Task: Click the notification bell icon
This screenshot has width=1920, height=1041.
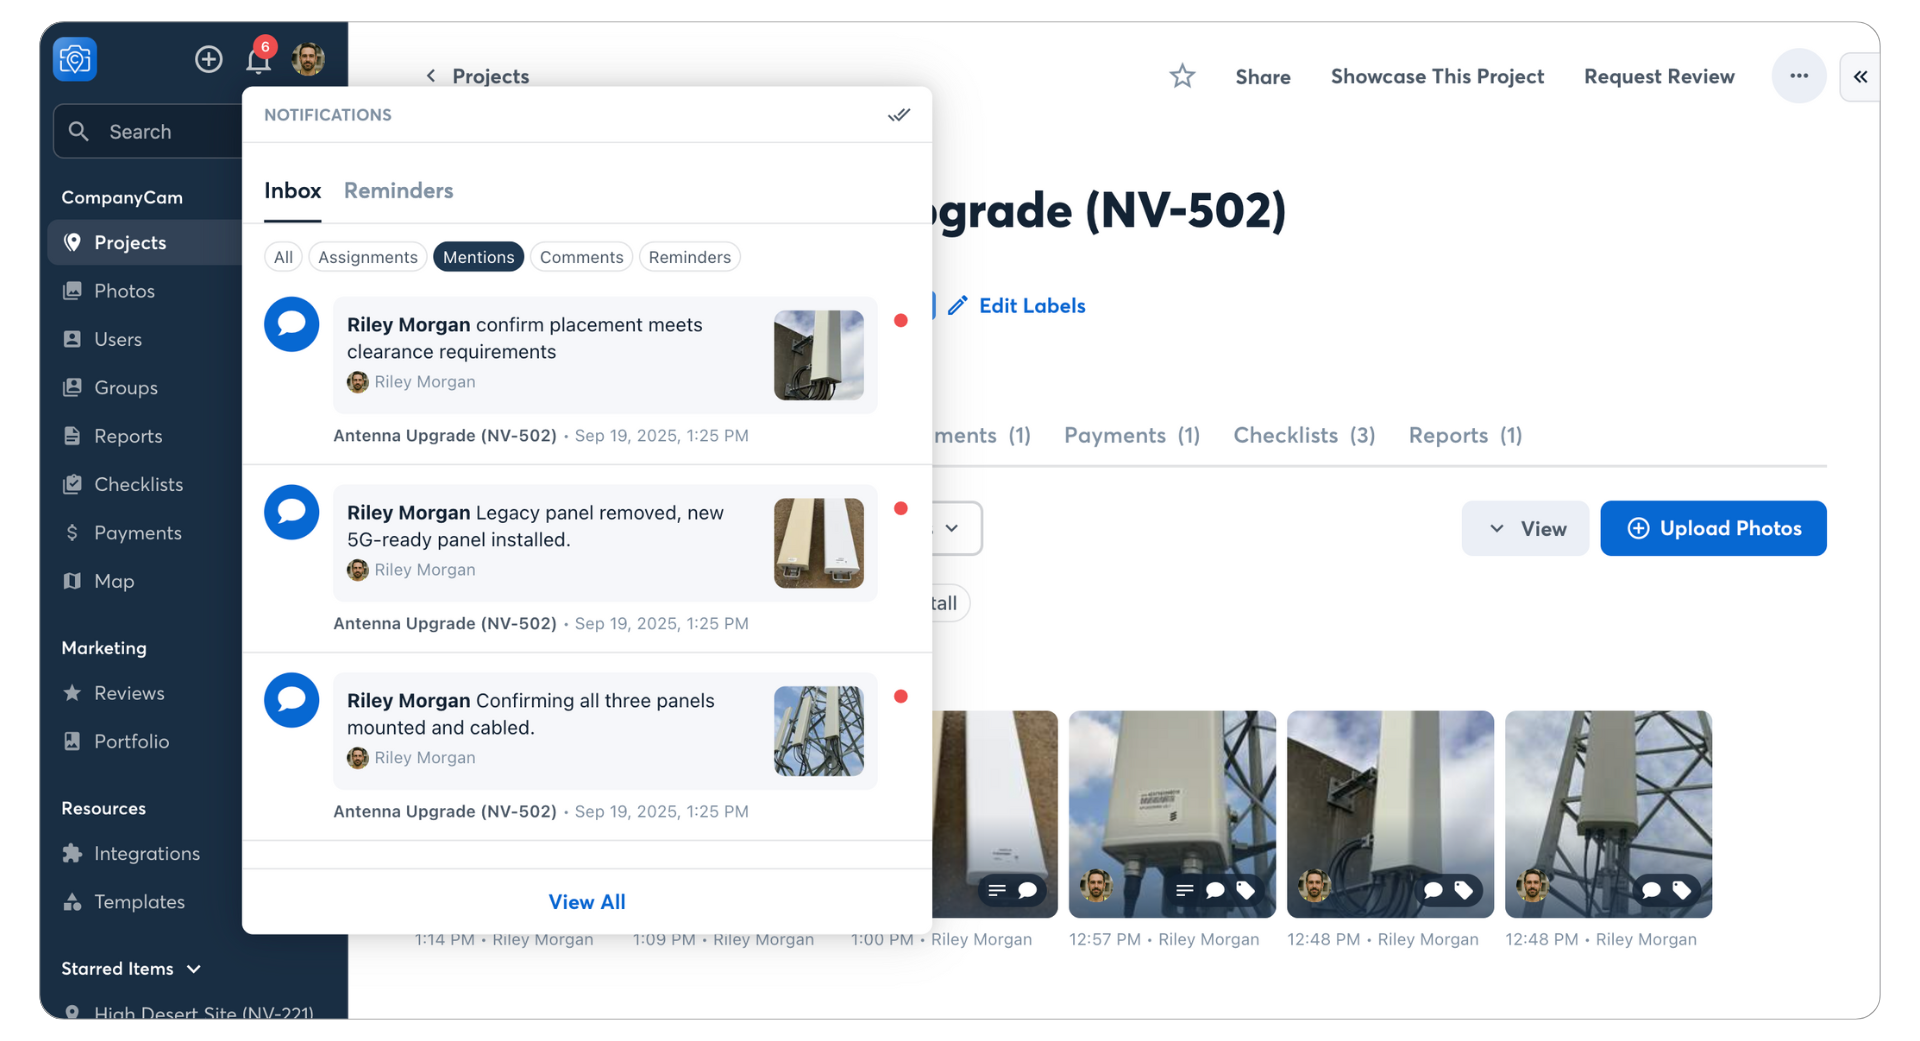Action: pyautogui.click(x=258, y=60)
